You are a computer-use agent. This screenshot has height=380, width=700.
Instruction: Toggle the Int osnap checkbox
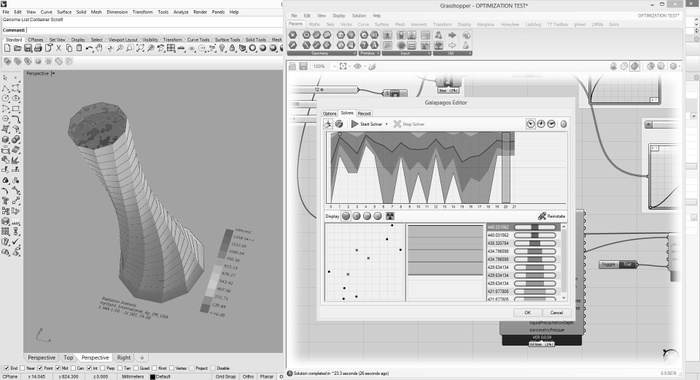(89, 368)
